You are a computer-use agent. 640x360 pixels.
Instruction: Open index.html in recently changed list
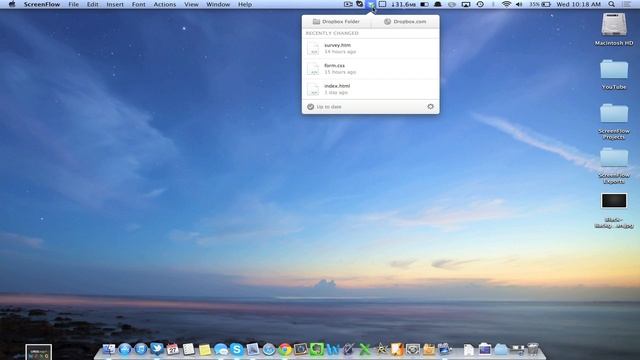(371, 89)
